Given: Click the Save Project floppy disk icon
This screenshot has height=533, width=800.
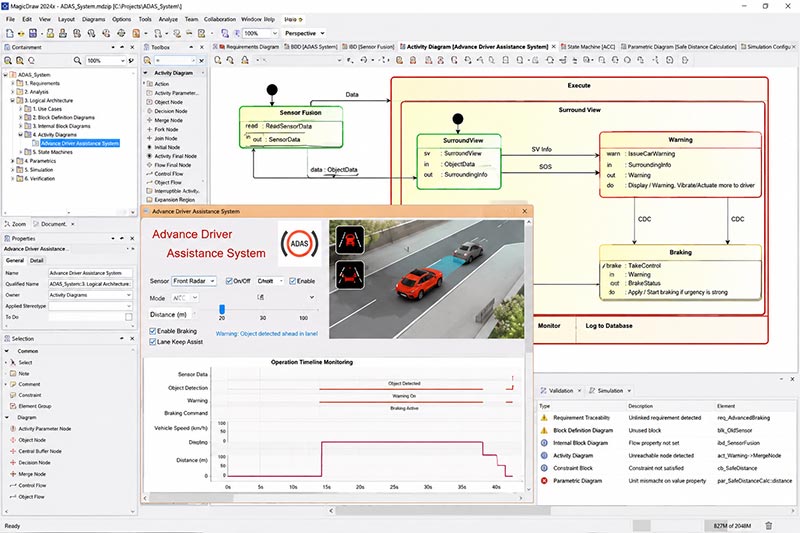Looking at the screenshot, I should click(33, 33).
